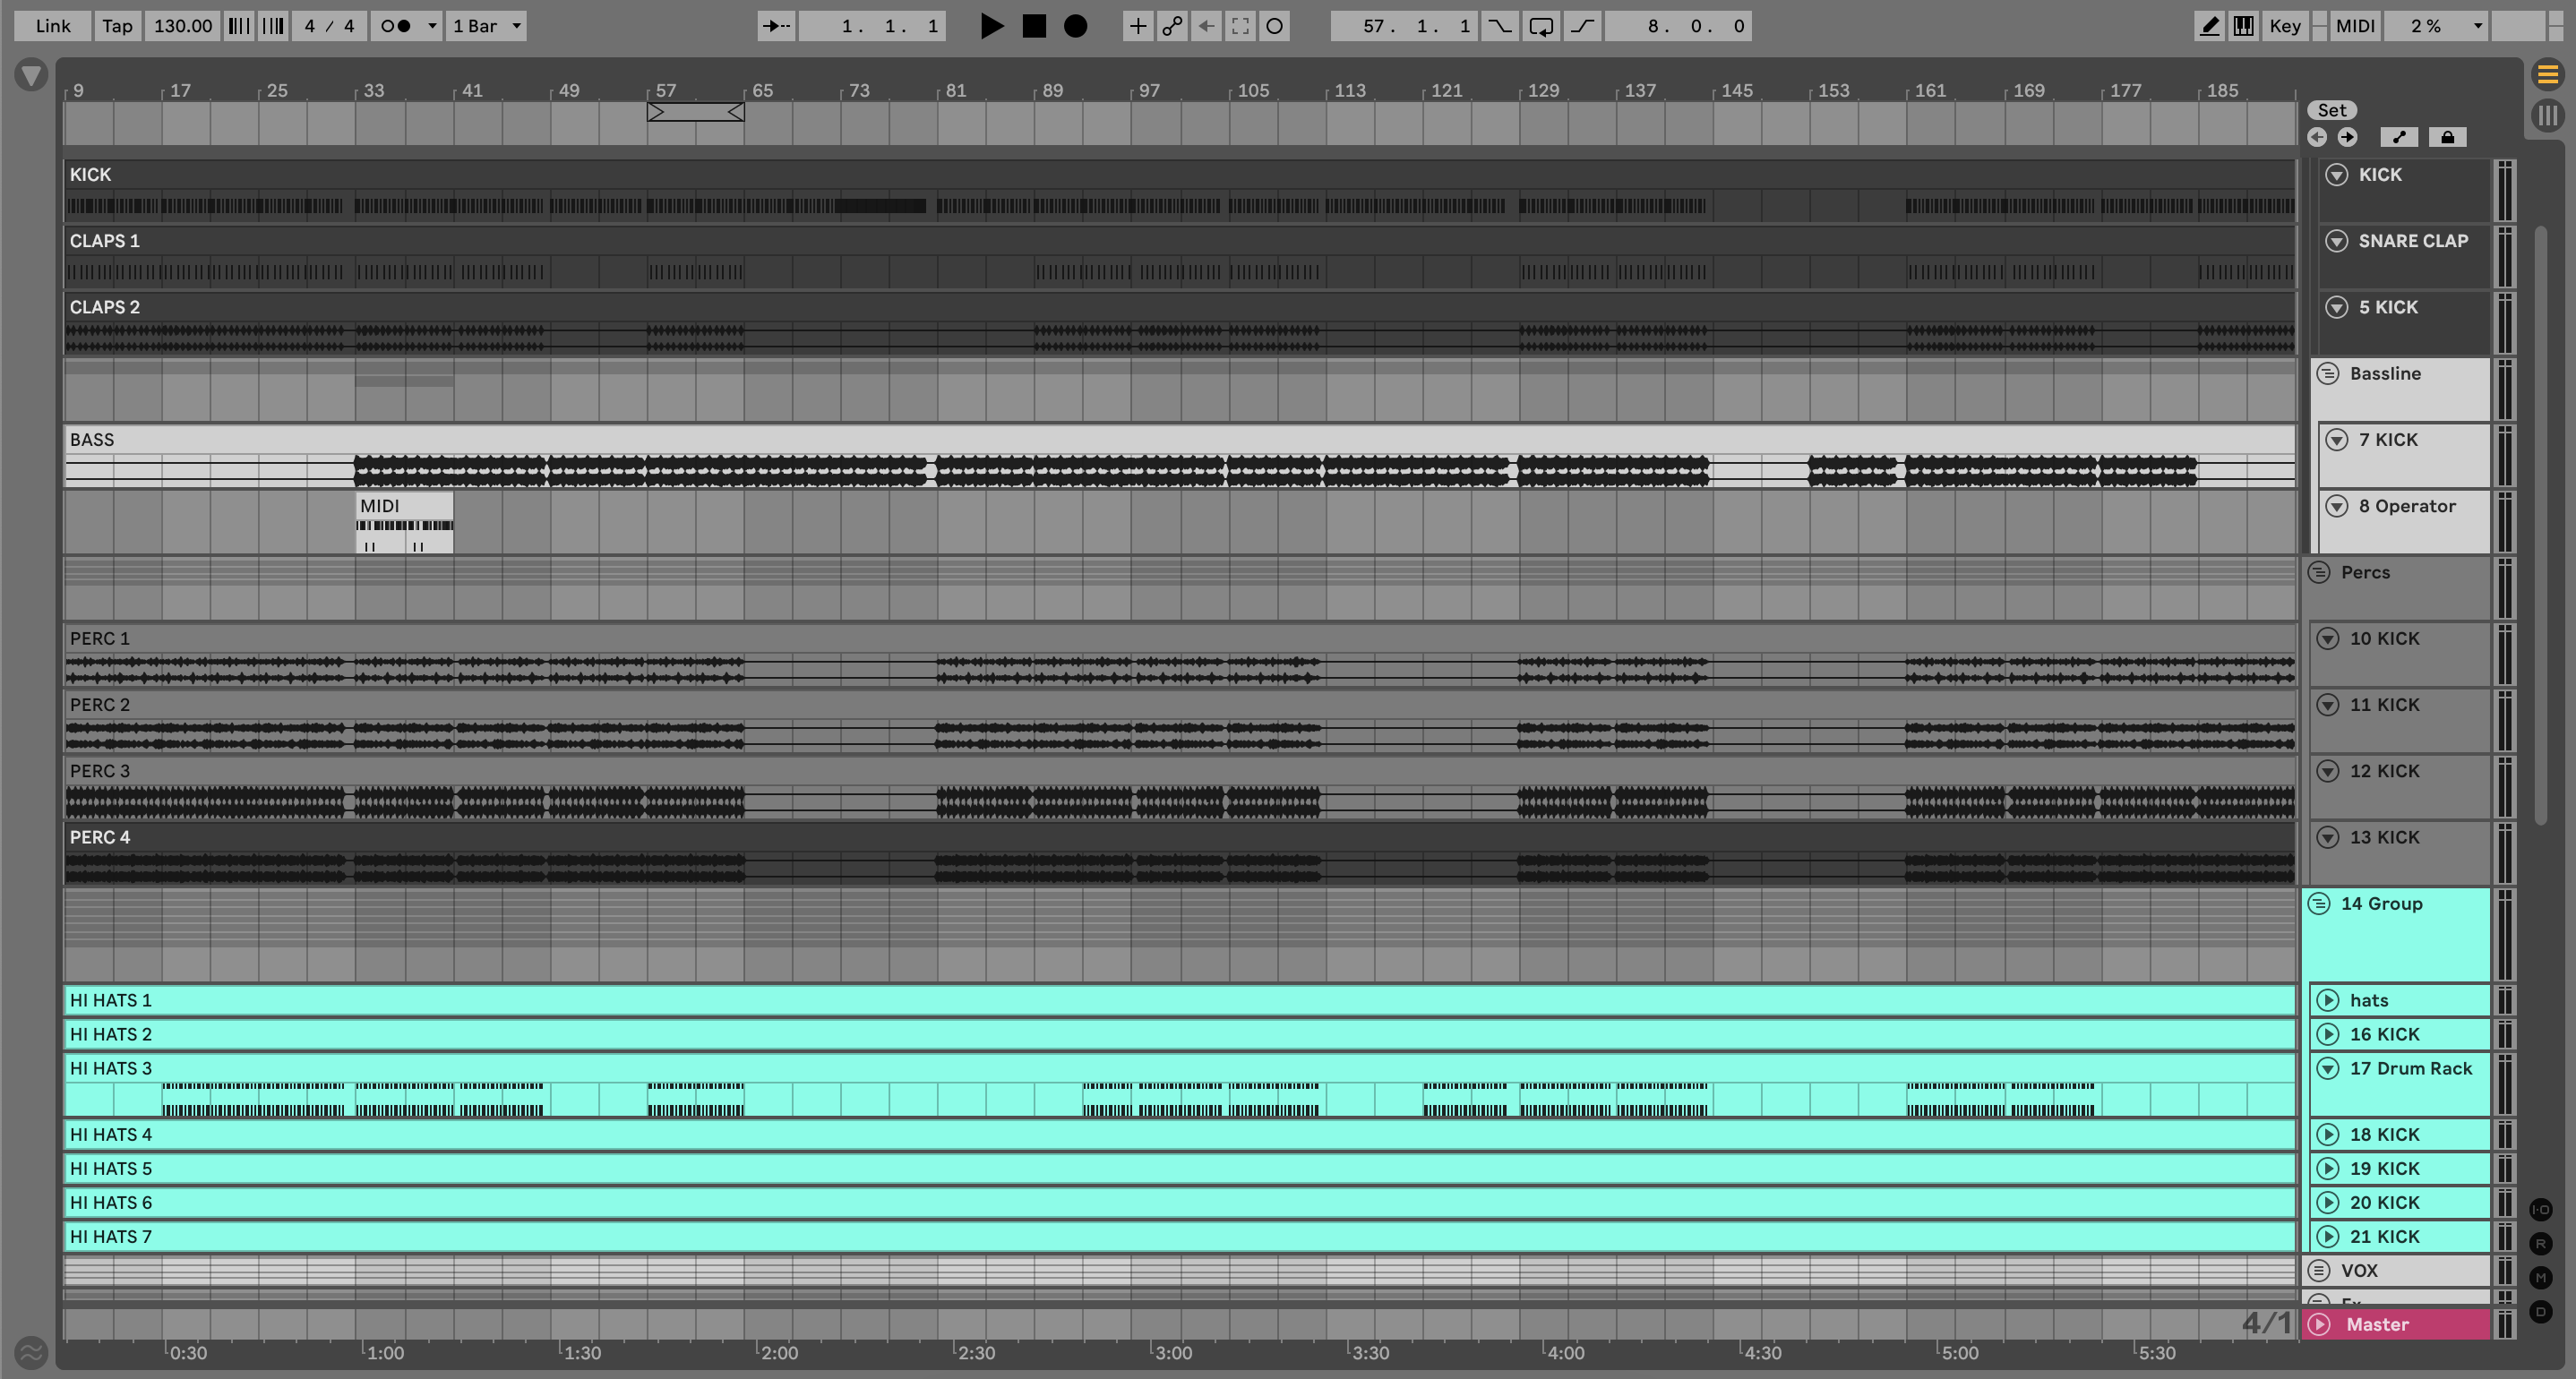The image size is (2576, 1379).
Task: Arm the Arrangement Record button
Action: [1075, 26]
